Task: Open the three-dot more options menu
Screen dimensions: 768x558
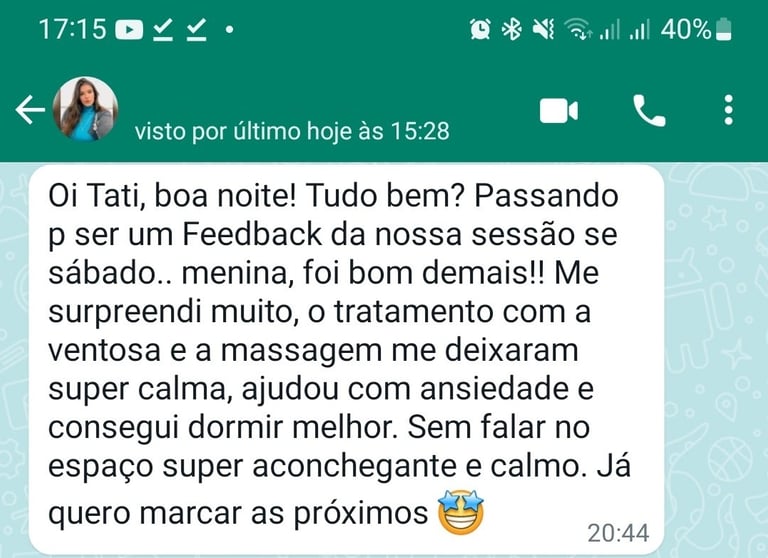Action: coord(728,110)
